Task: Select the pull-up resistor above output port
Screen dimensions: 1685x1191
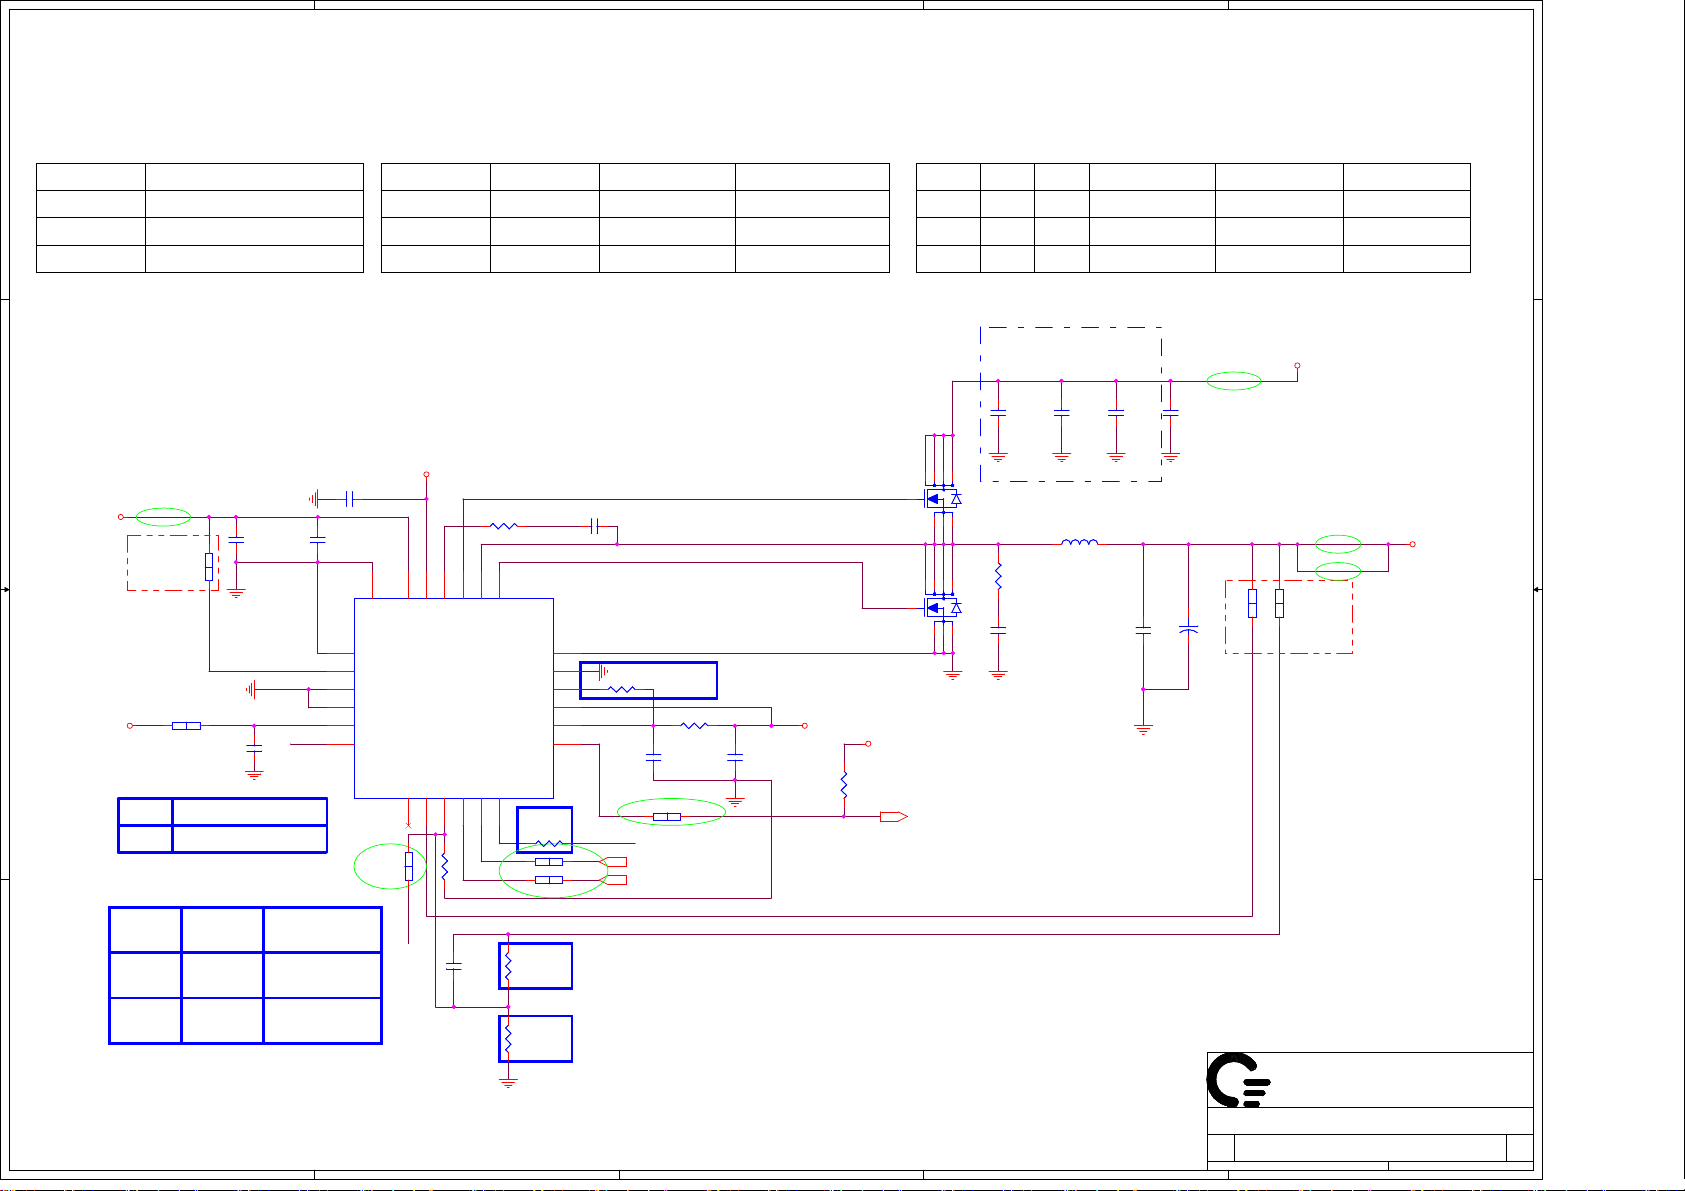Action: (x=844, y=783)
